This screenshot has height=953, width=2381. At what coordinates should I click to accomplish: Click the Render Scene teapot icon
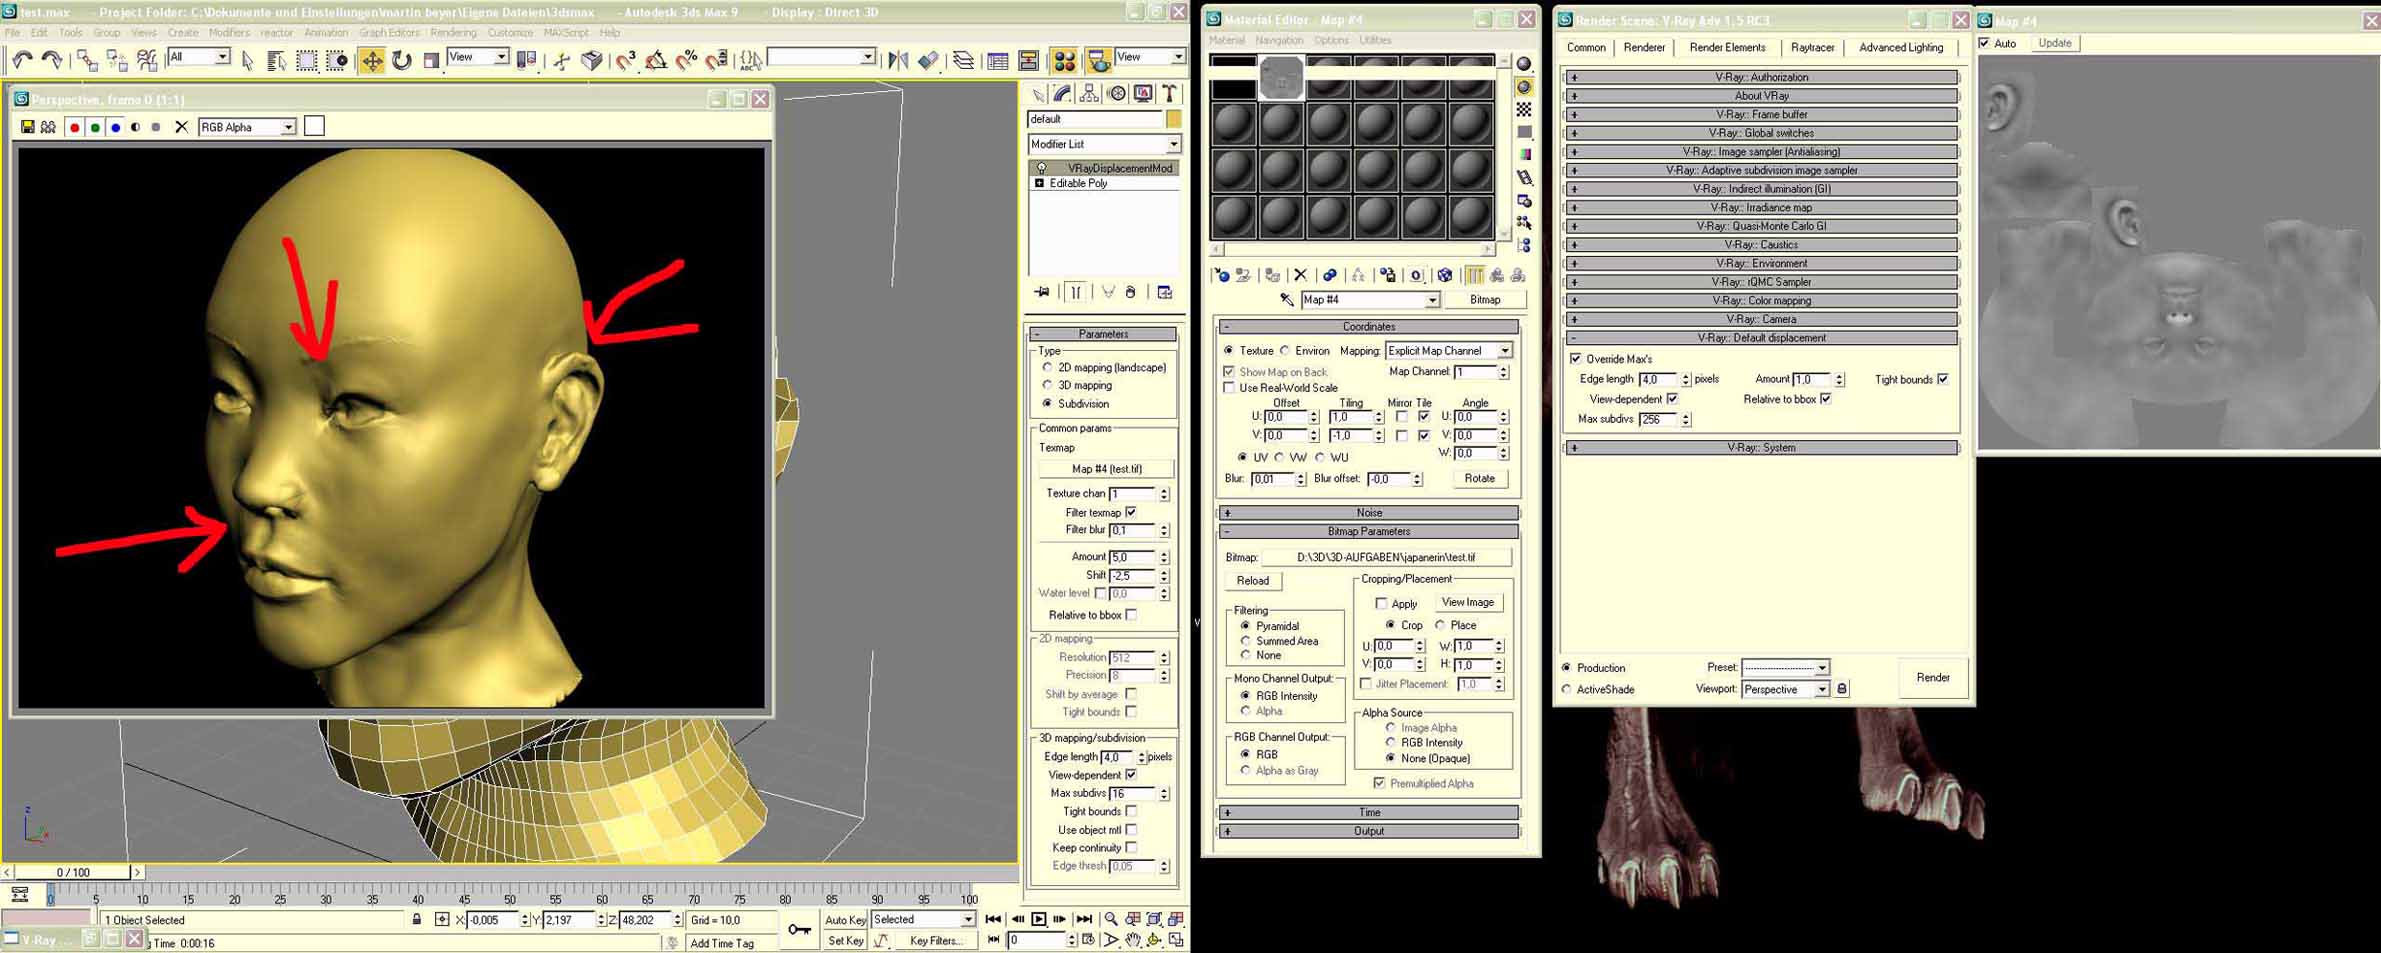(1098, 61)
